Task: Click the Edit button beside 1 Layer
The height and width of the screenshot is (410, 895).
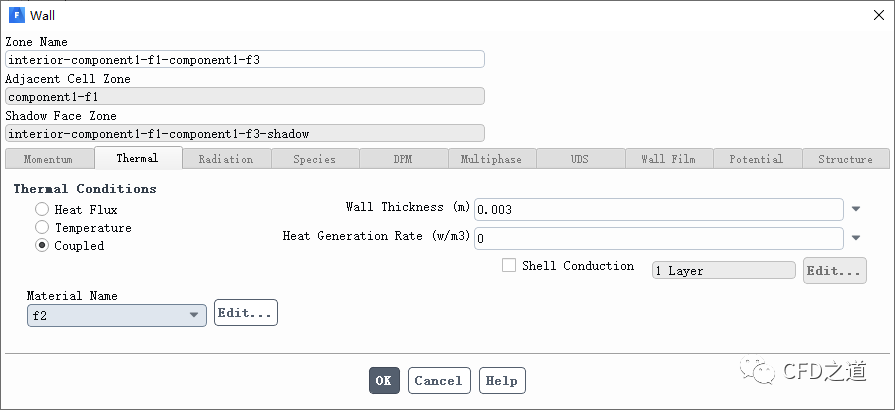Action: click(834, 271)
